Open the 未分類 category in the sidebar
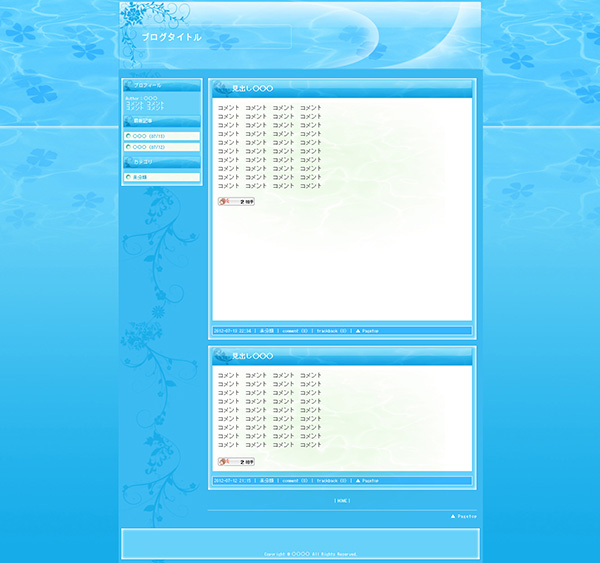600x563 pixels. (140, 177)
